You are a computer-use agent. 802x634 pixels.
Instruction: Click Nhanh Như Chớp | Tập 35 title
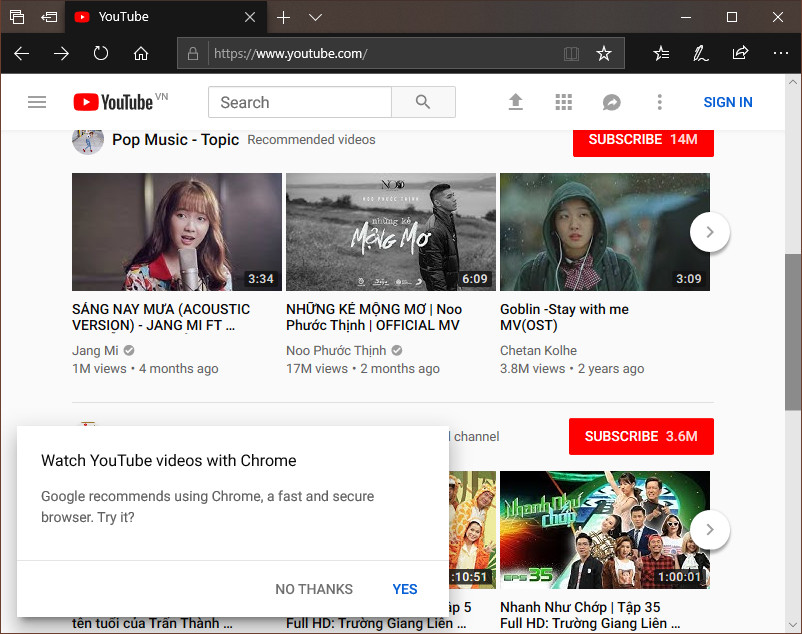[x=590, y=615]
